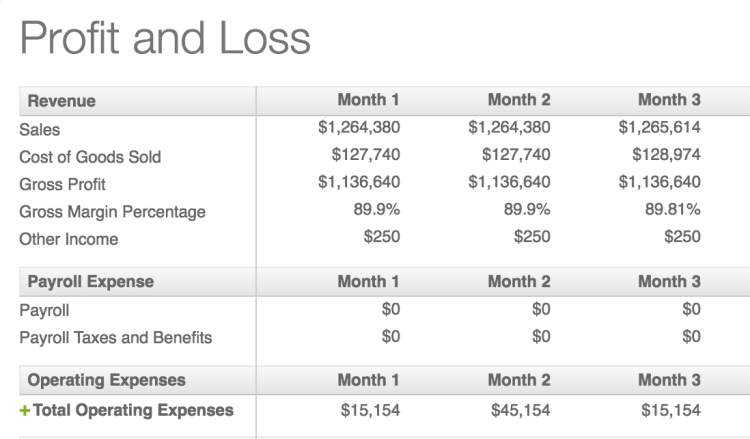750x439 pixels.
Task: Select the Gross Profit row label
Action: coord(62,184)
